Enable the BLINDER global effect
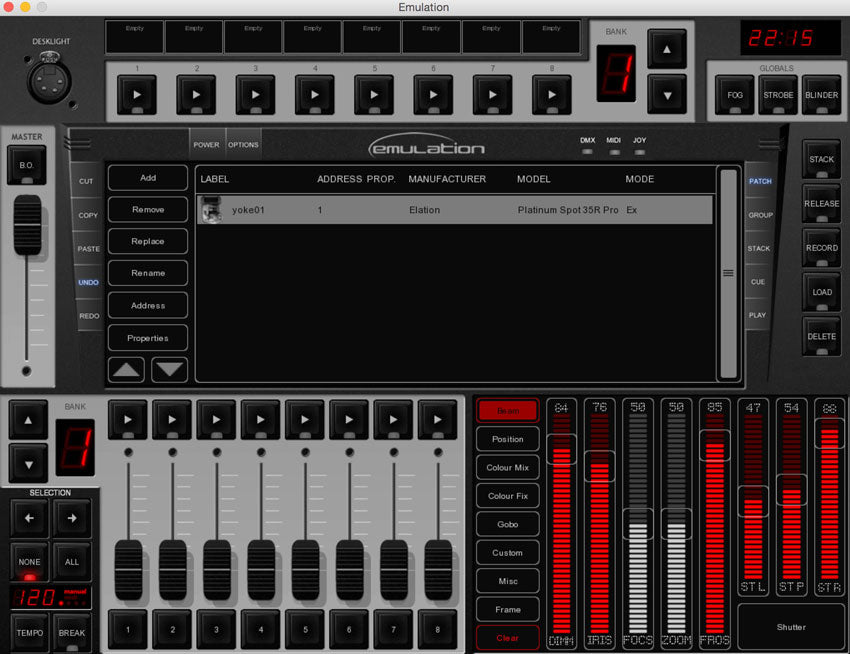Viewport: 850px width, 654px height. point(821,96)
